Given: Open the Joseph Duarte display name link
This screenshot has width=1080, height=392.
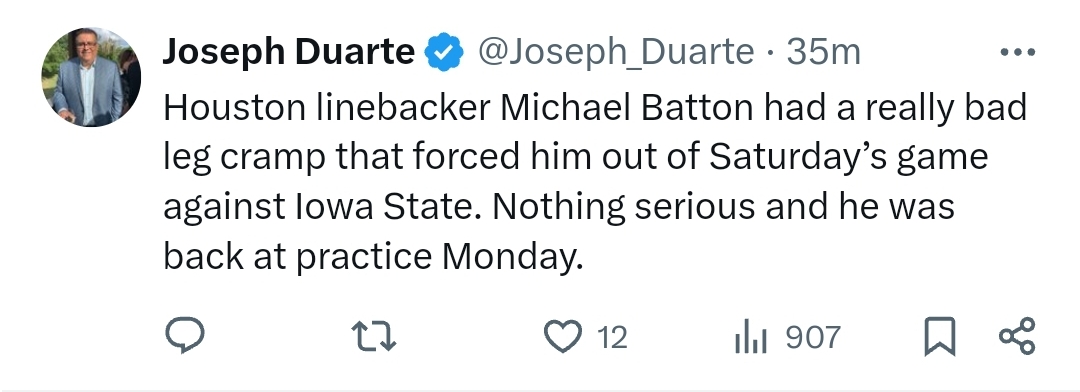Looking at the screenshot, I should tap(289, 52).
